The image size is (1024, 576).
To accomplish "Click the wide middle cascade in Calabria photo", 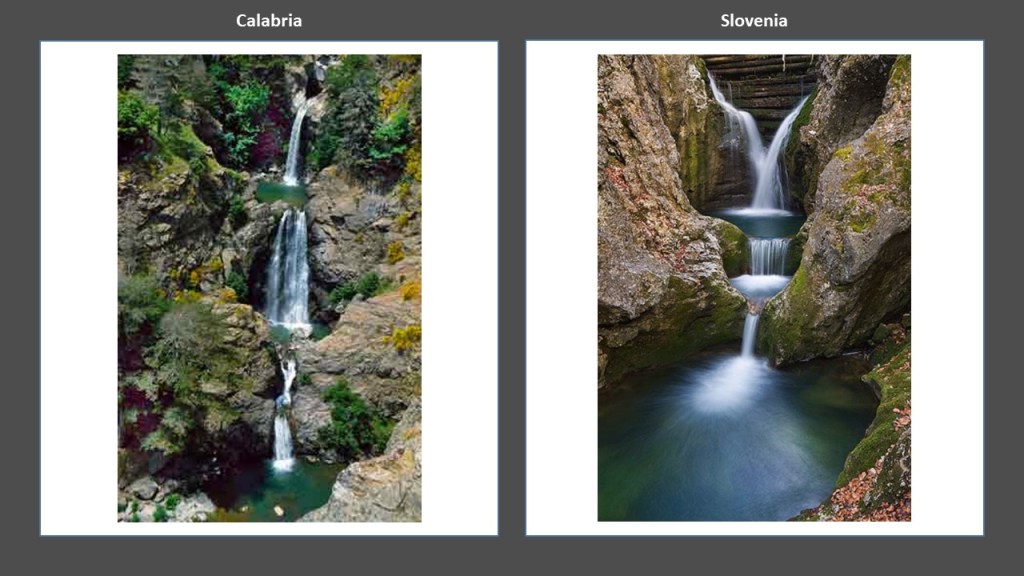I will tap(288, 268).
